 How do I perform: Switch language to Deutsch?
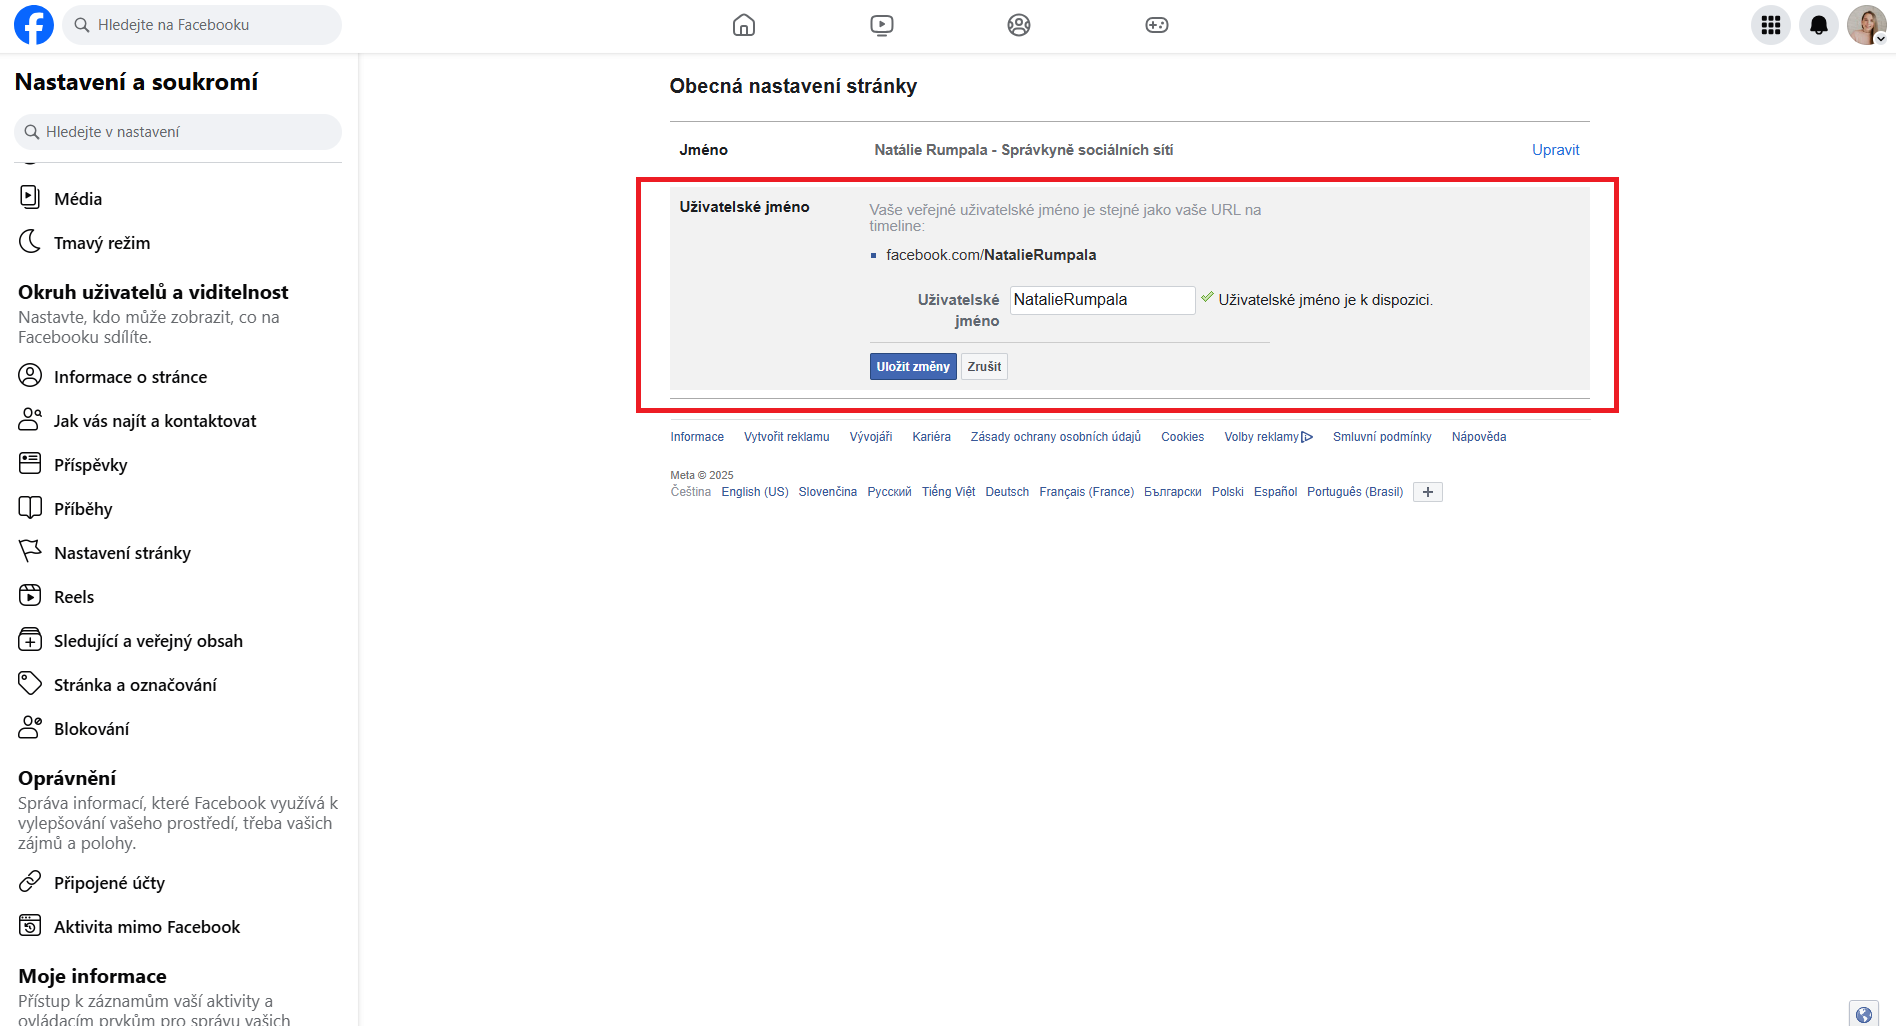[1007, 492]
